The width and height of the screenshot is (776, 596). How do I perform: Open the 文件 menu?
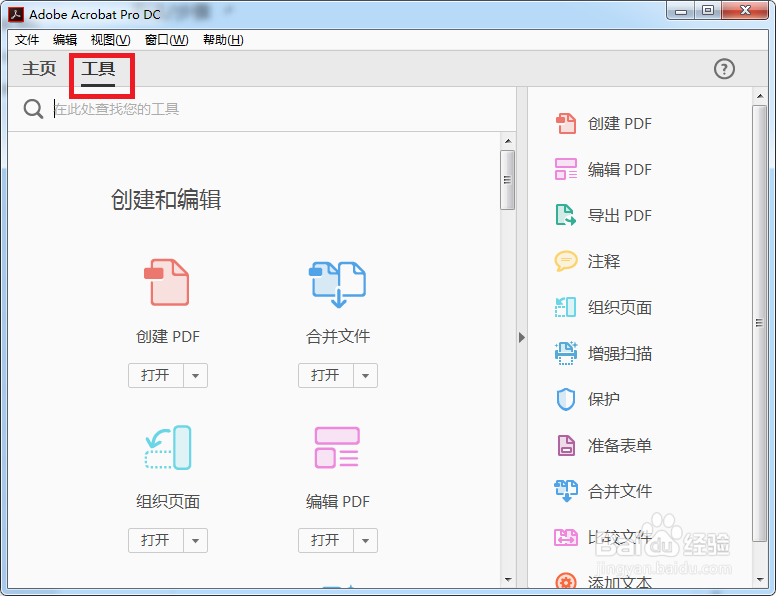coord(27,40)
